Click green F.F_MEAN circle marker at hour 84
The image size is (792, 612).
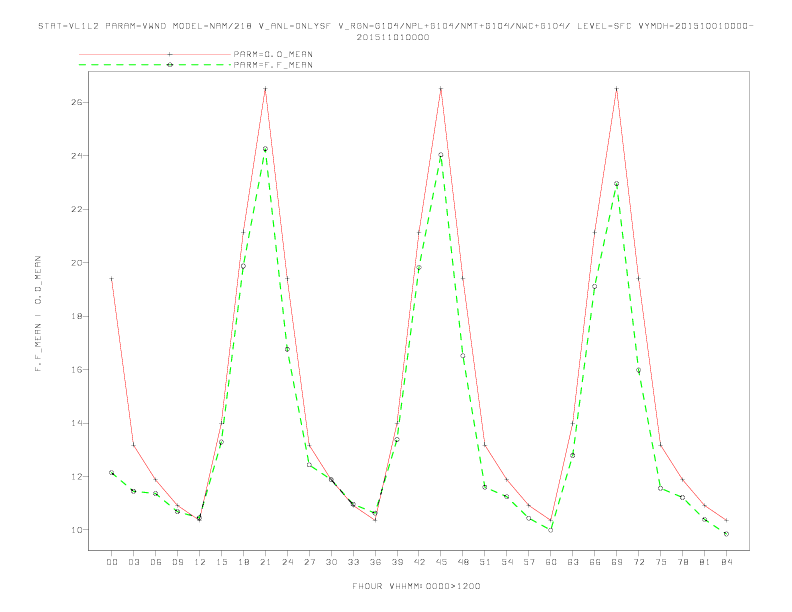click(x=726, y=534)
